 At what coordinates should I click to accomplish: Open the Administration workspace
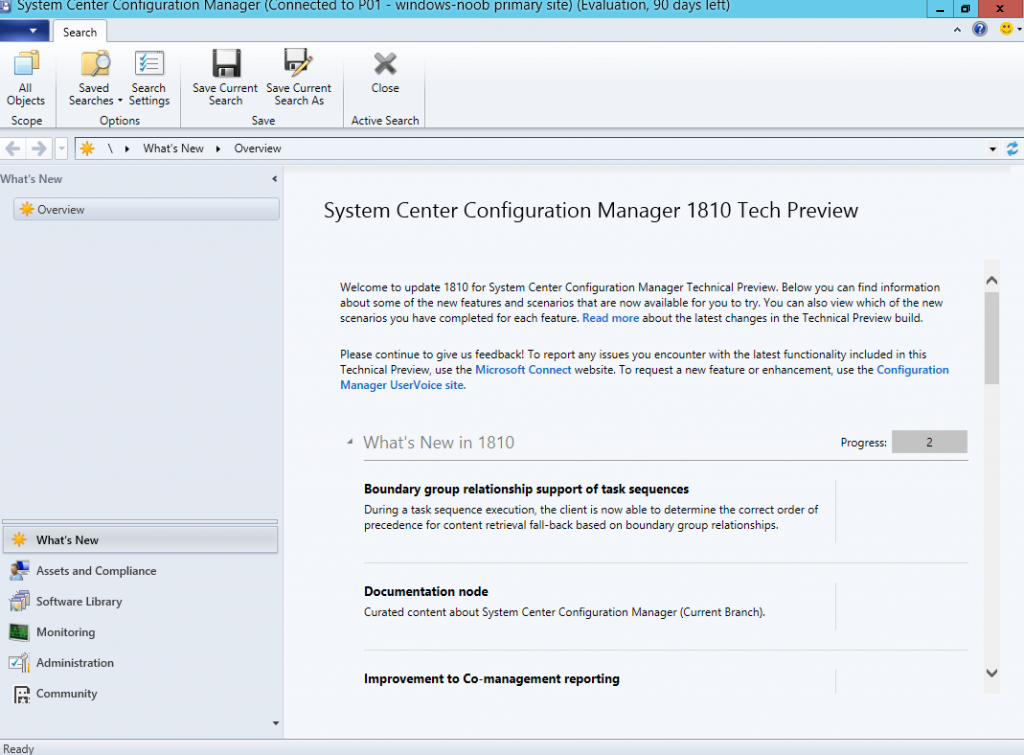140,663
